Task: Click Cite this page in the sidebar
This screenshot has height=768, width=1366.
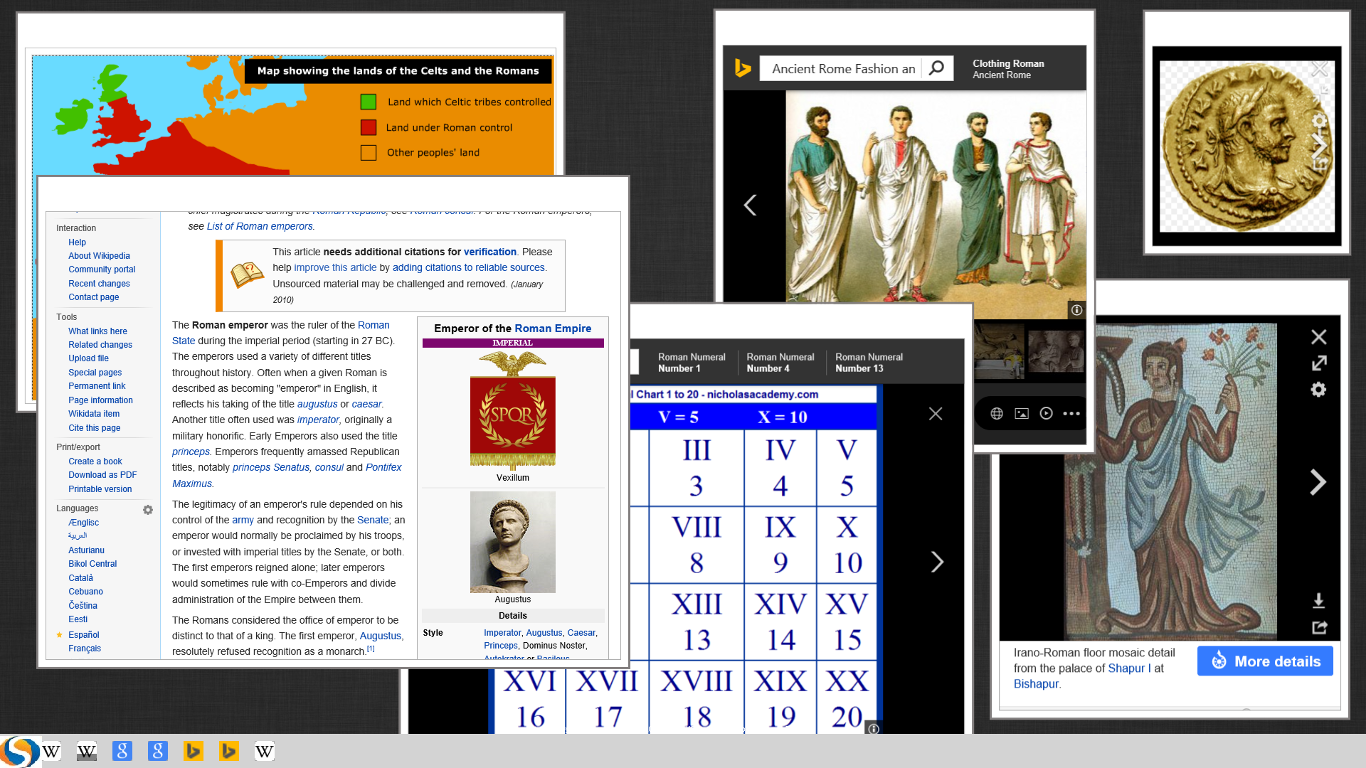Action: point(94,428)
